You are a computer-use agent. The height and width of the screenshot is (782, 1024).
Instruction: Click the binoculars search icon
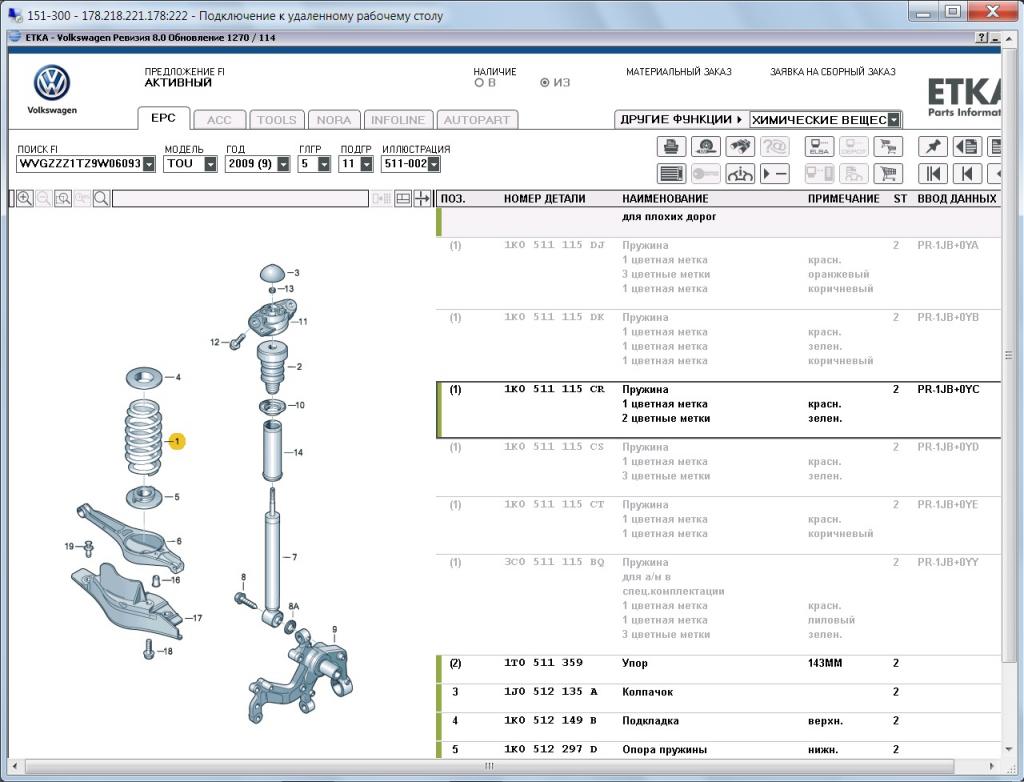pos(739,146)
